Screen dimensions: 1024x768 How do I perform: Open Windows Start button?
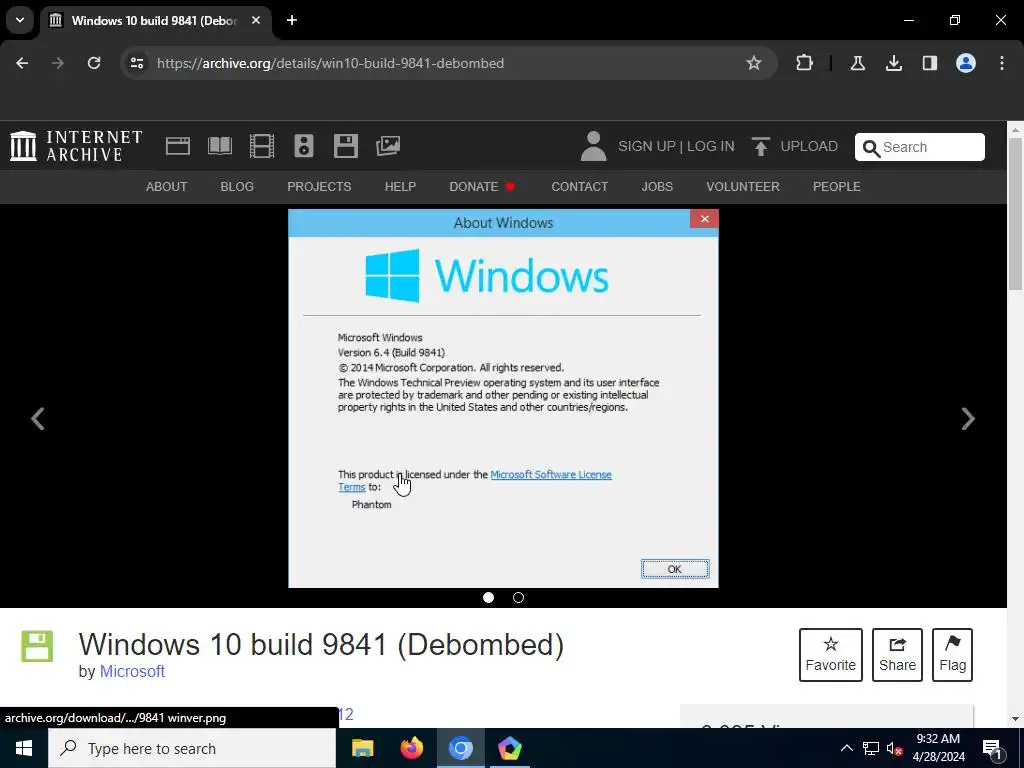point(24,748)
